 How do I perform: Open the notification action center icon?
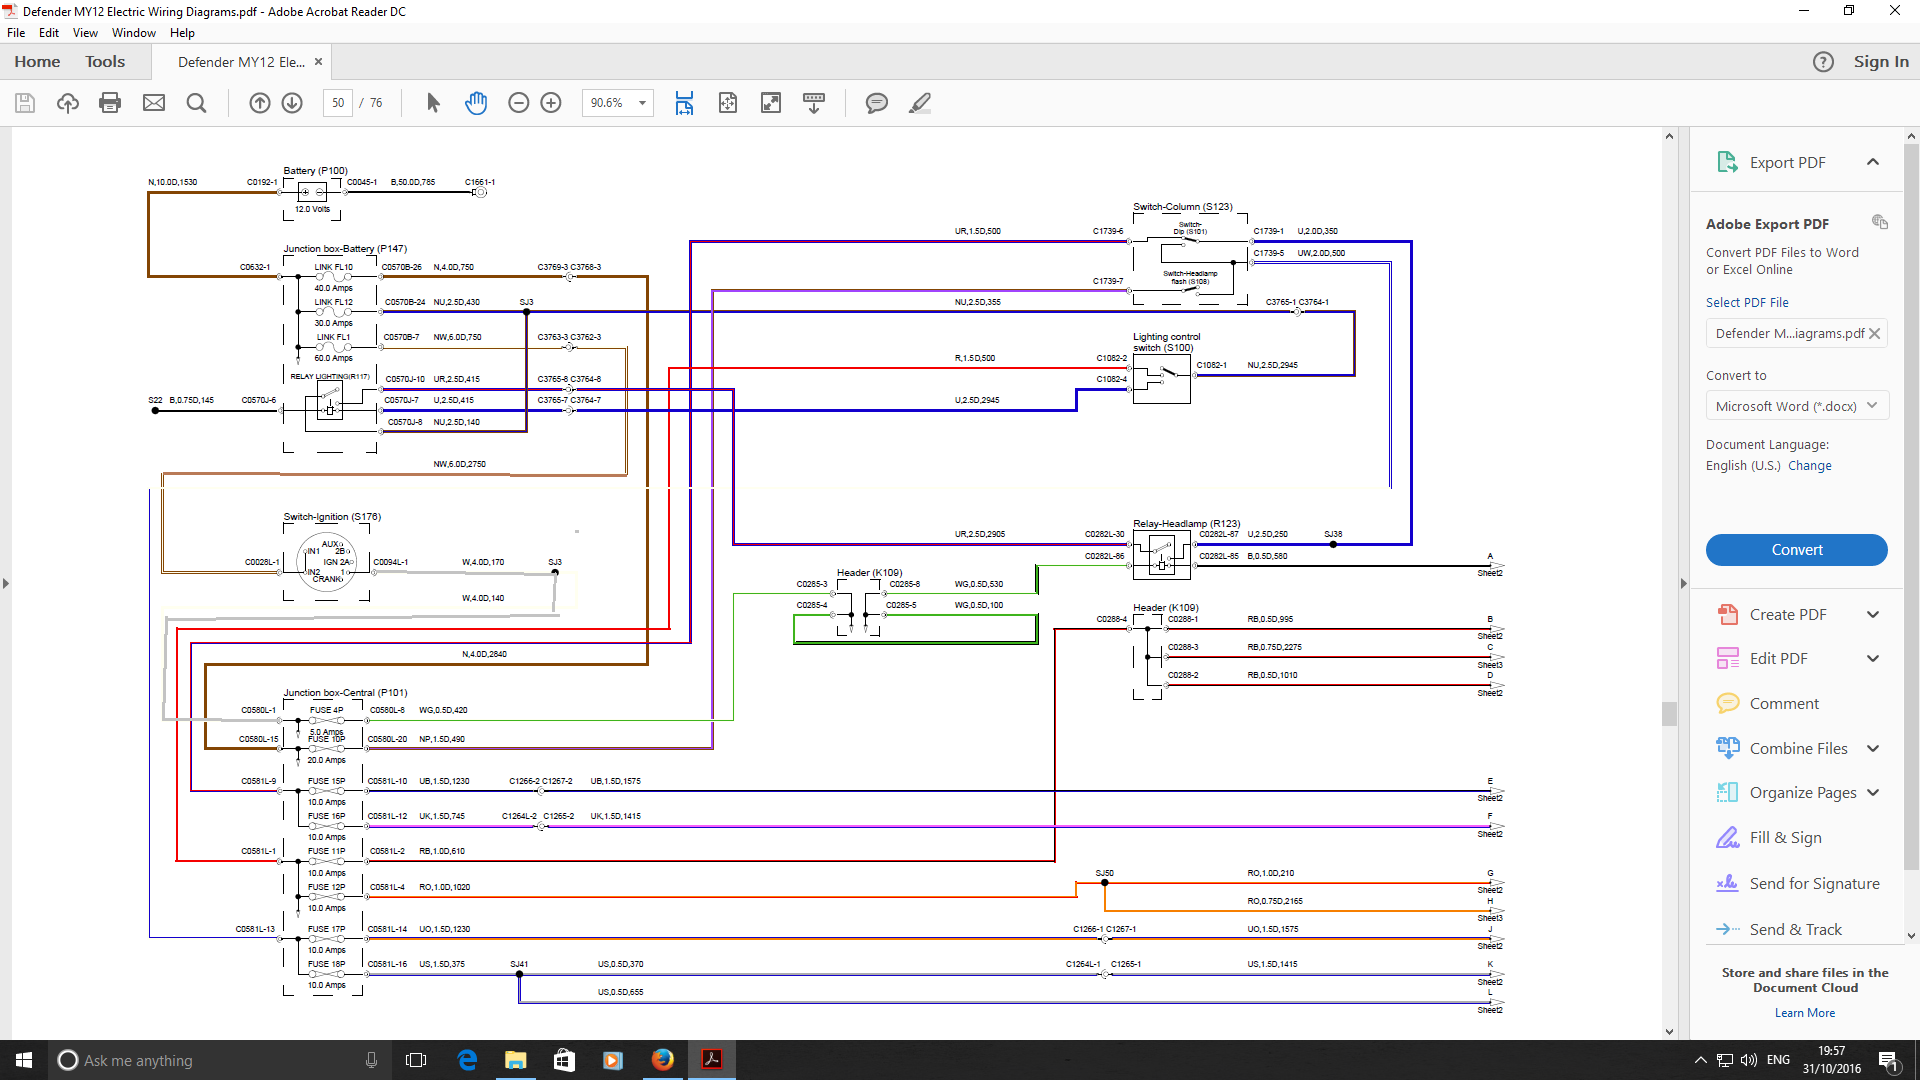1889,1060
